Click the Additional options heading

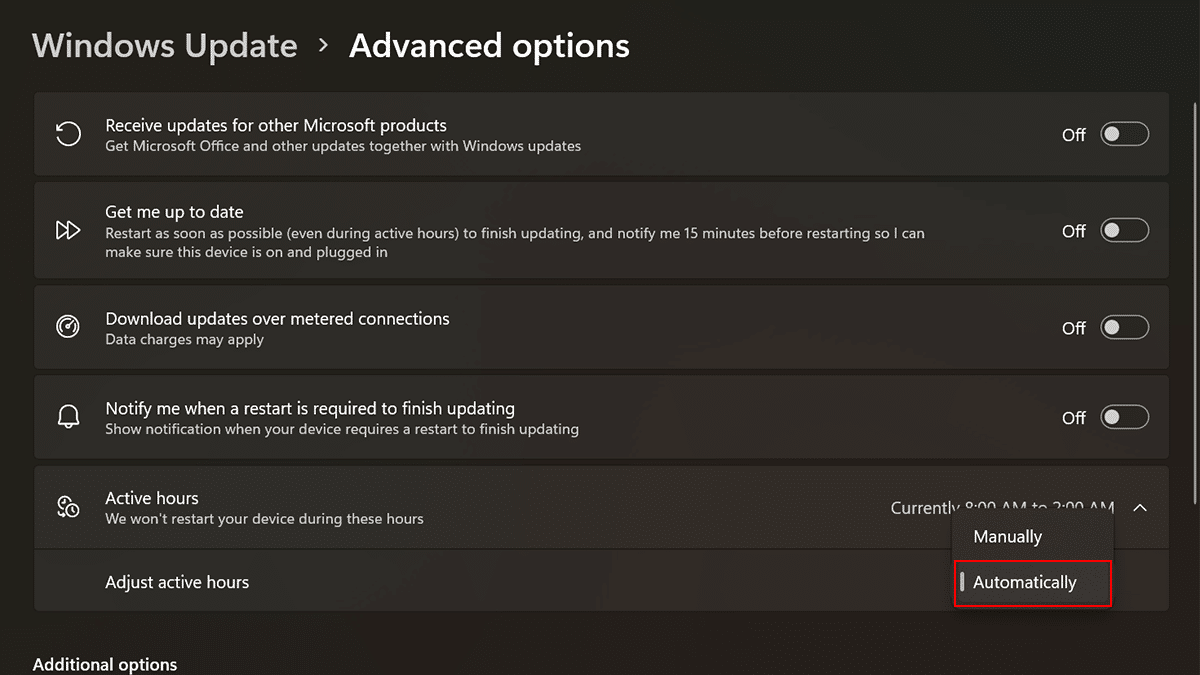[105, 664]
